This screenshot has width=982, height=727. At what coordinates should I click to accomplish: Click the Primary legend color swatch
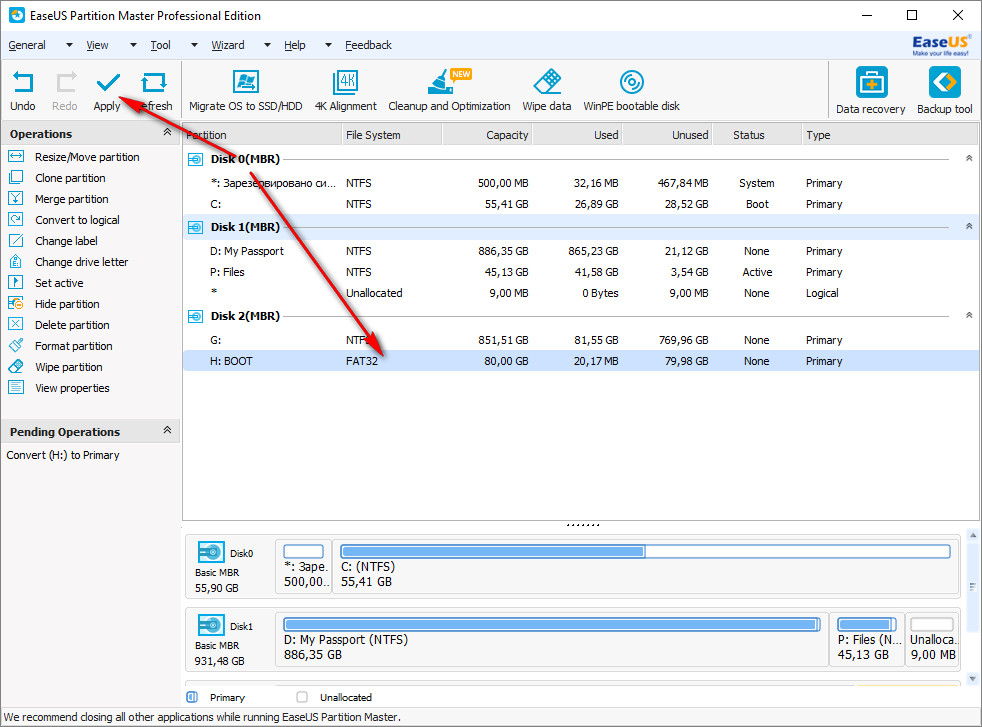(192, 697)
